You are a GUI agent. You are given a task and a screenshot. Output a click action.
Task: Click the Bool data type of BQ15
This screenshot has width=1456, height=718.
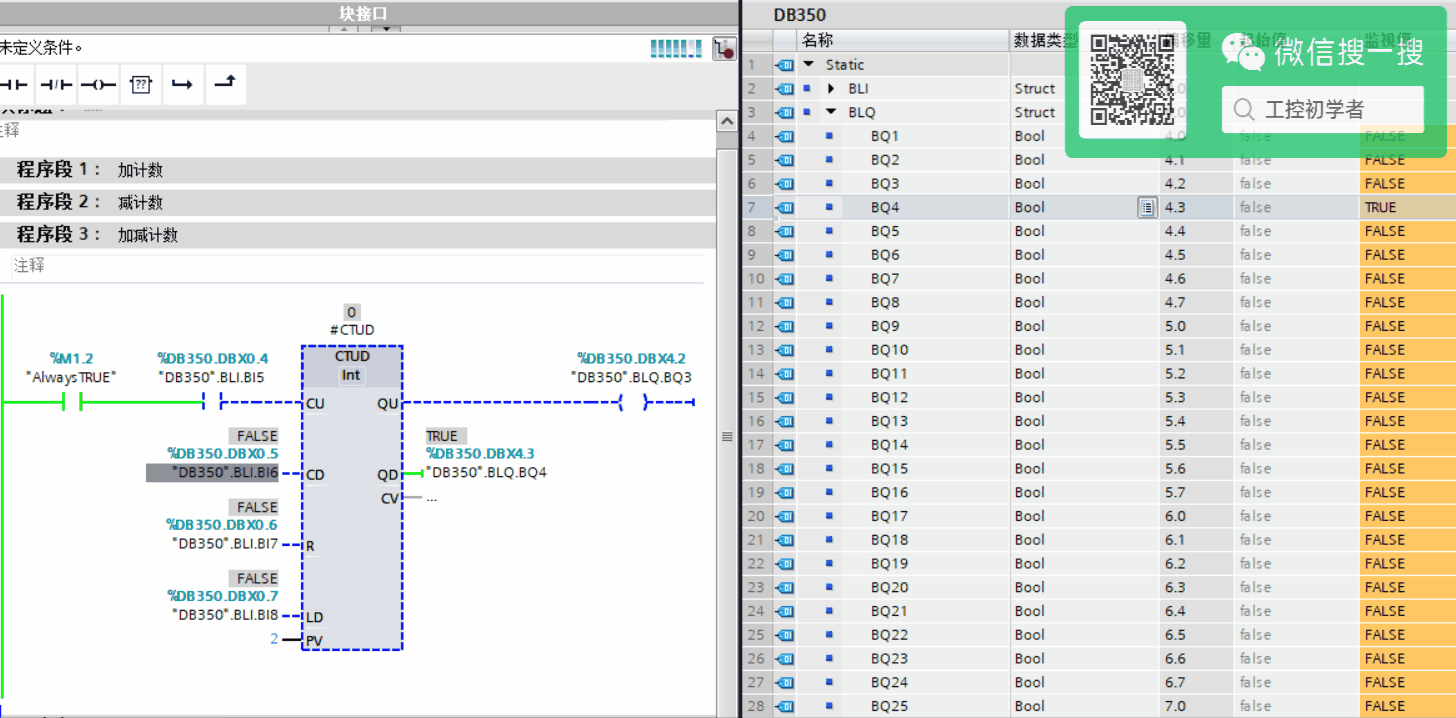click(1085, 468)
